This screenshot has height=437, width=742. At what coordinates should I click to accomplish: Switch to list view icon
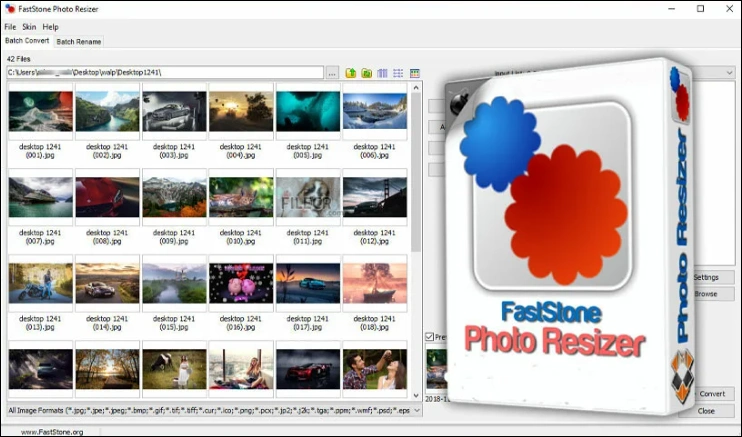[398, 73]
